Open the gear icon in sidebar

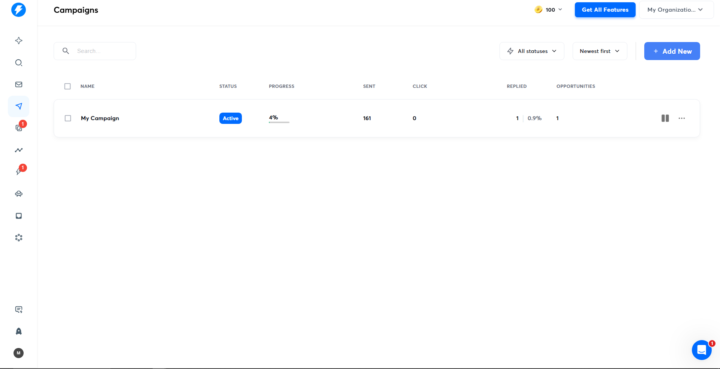(18, 238)
